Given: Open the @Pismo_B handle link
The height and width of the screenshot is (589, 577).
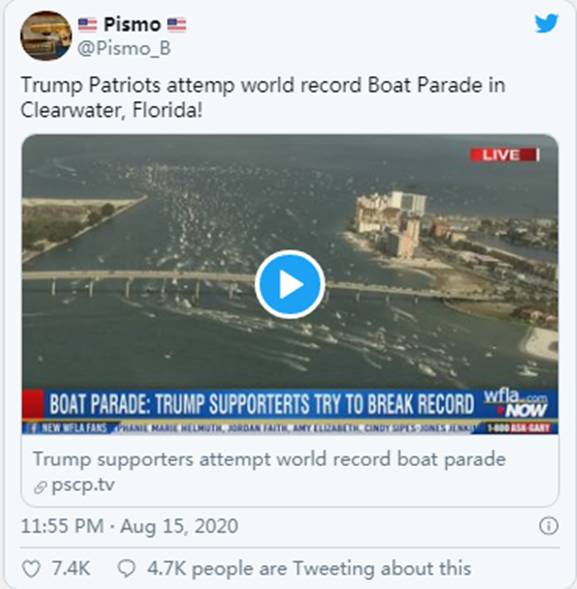Looking at the screenshot, I should pos(124,49).
